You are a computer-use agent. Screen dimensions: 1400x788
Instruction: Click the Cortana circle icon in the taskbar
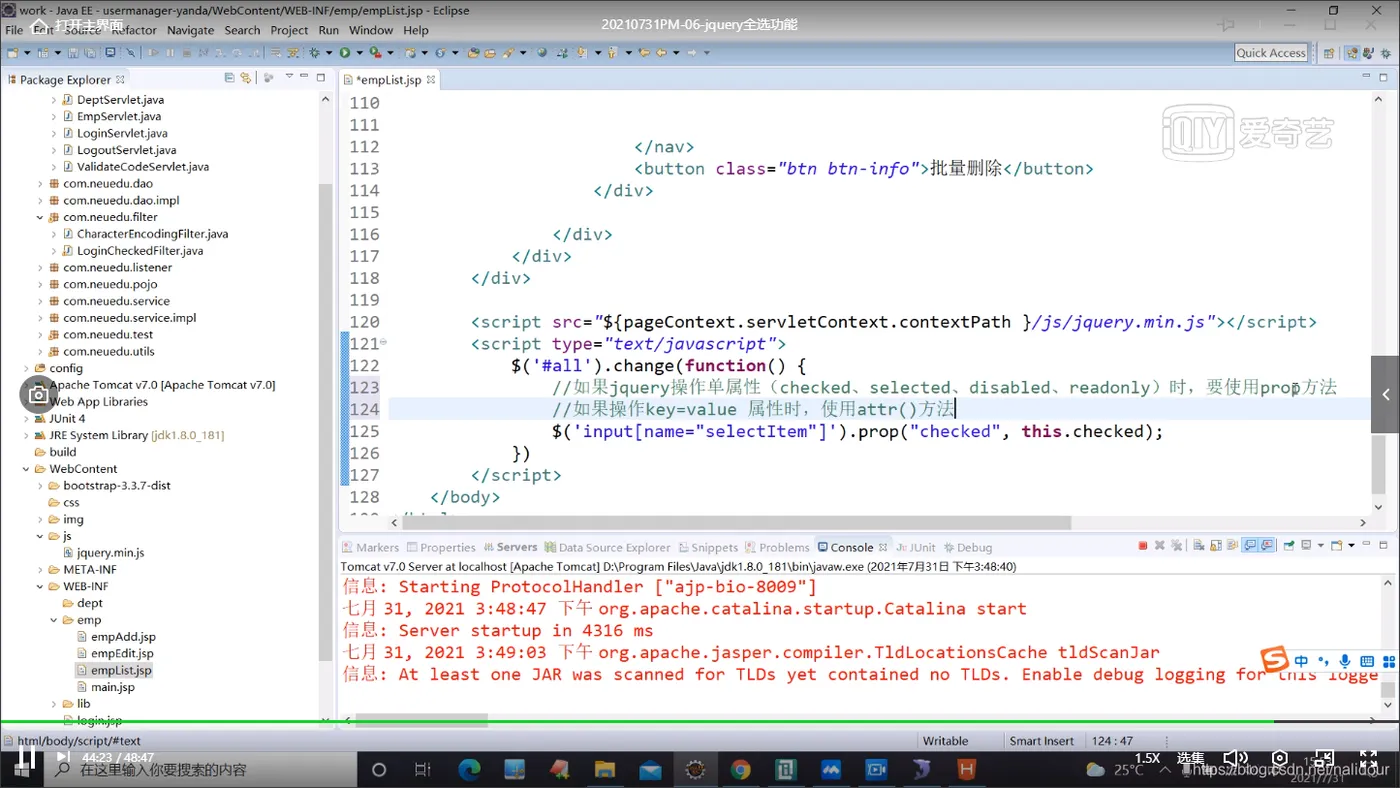pos(378,769)
